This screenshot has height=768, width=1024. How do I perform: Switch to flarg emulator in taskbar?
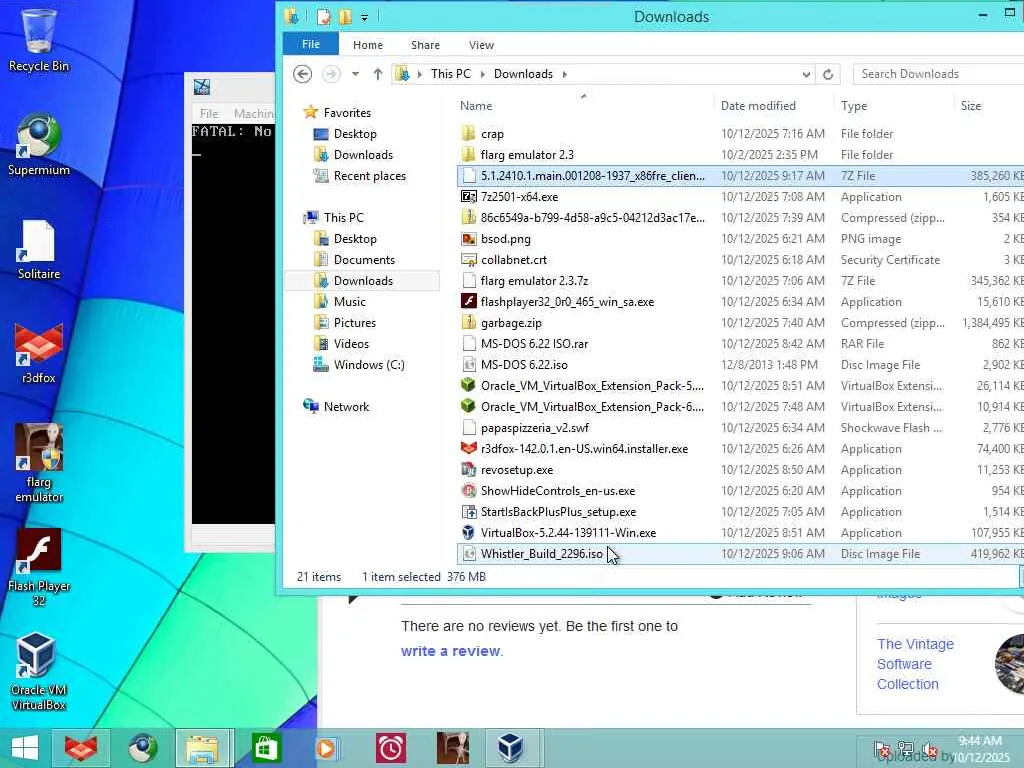(x=453, y=748)
